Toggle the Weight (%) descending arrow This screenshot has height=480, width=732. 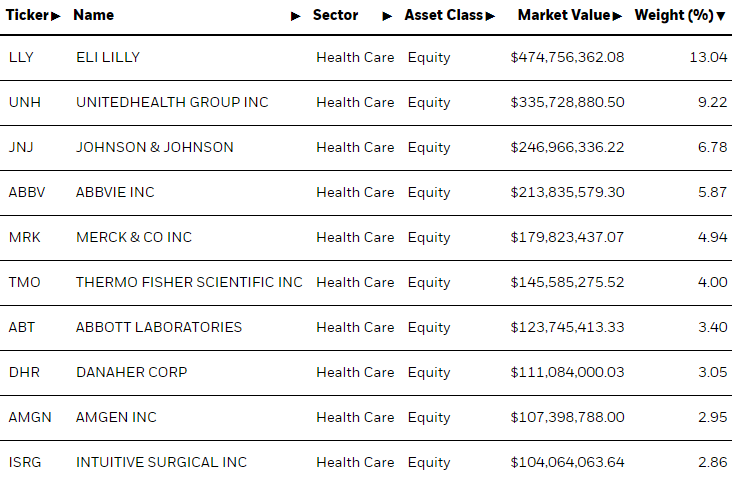[x=721, y=16]
